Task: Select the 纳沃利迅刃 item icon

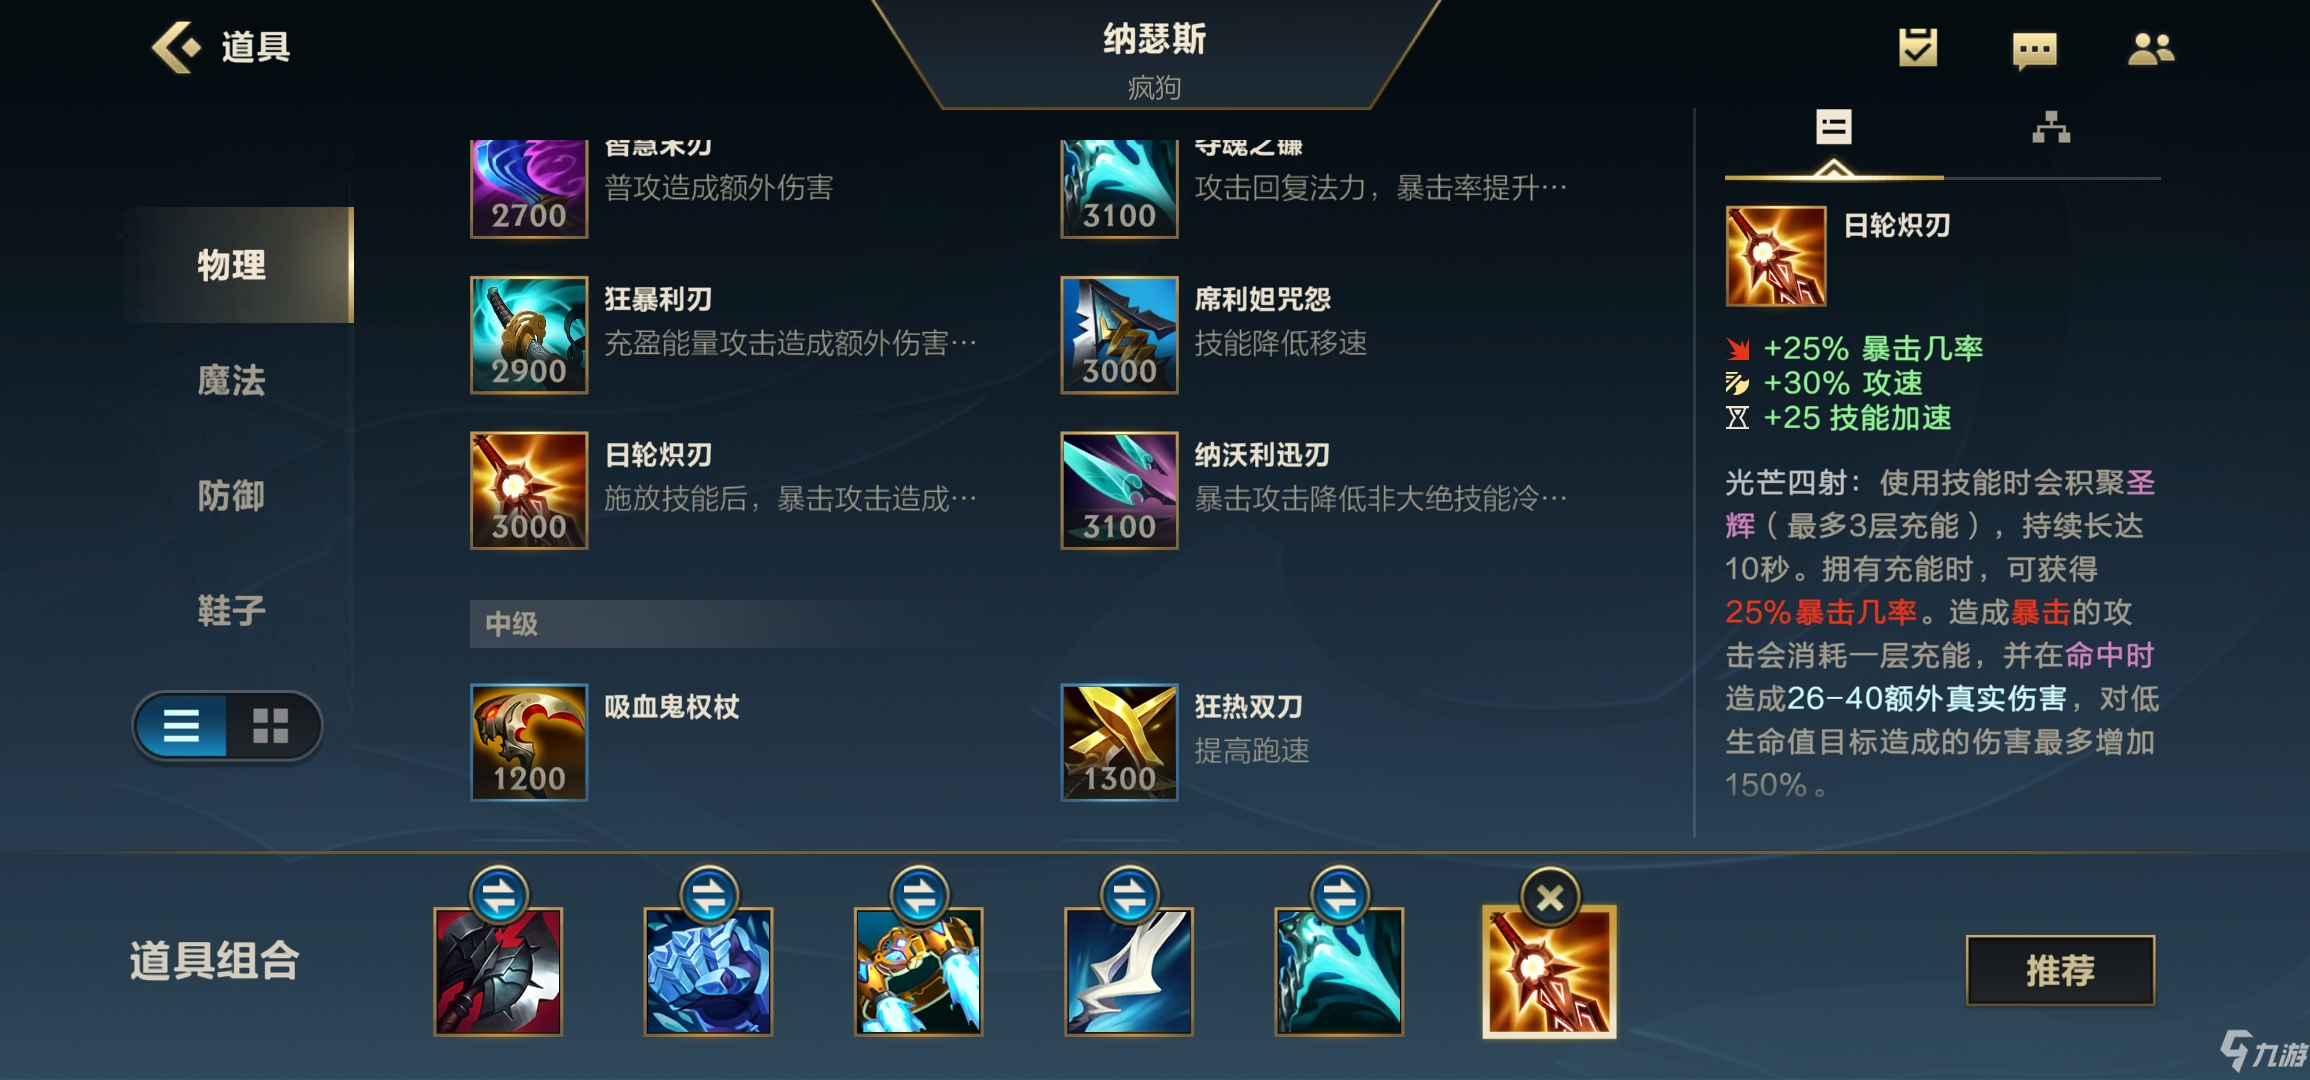Action: click(1119, 490)
